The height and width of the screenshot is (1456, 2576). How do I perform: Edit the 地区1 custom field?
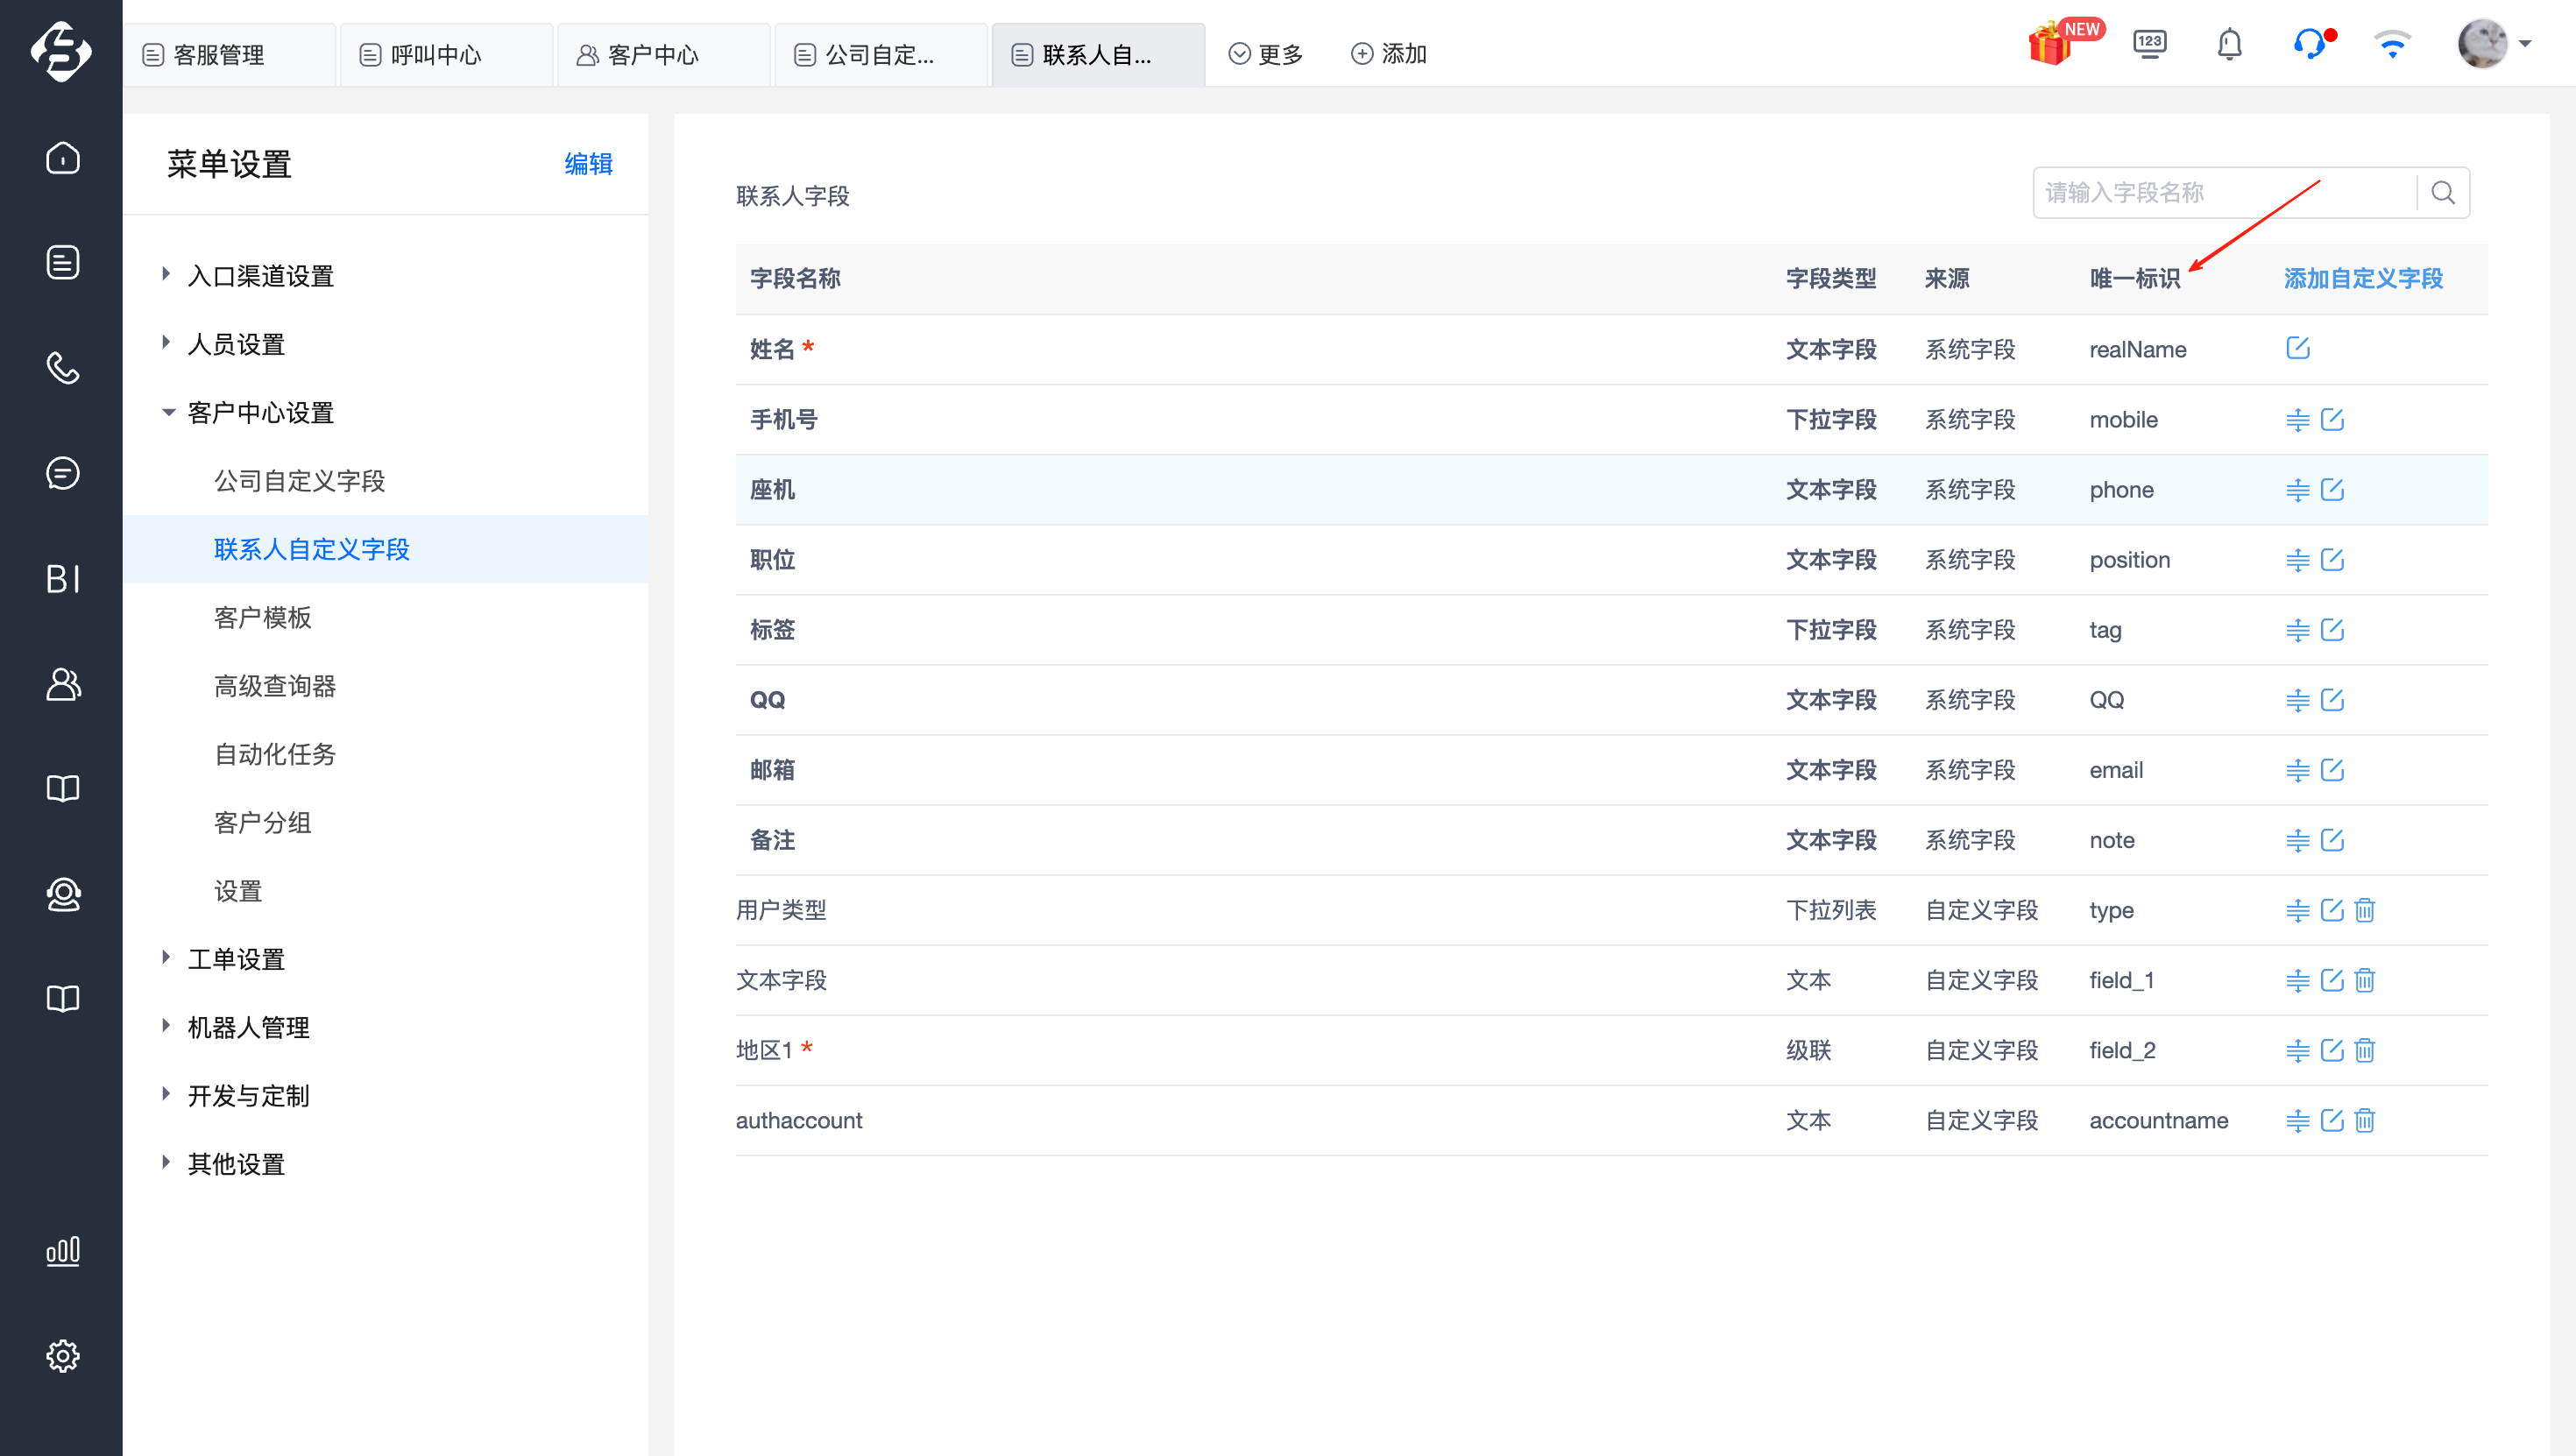(x=2331, y=1050)
